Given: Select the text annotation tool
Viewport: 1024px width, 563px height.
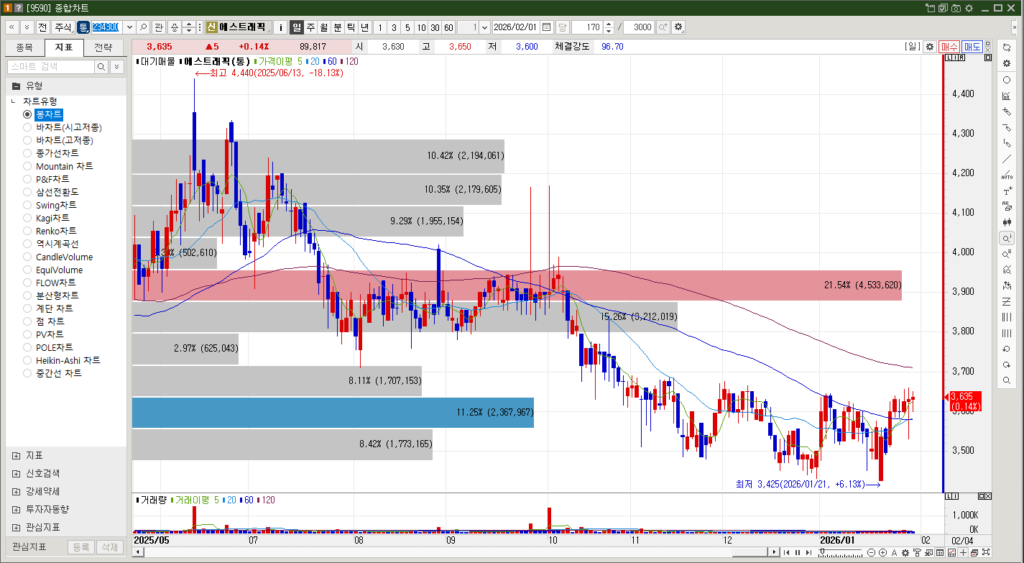Looking at the screenshot, I should [1006, 190].
